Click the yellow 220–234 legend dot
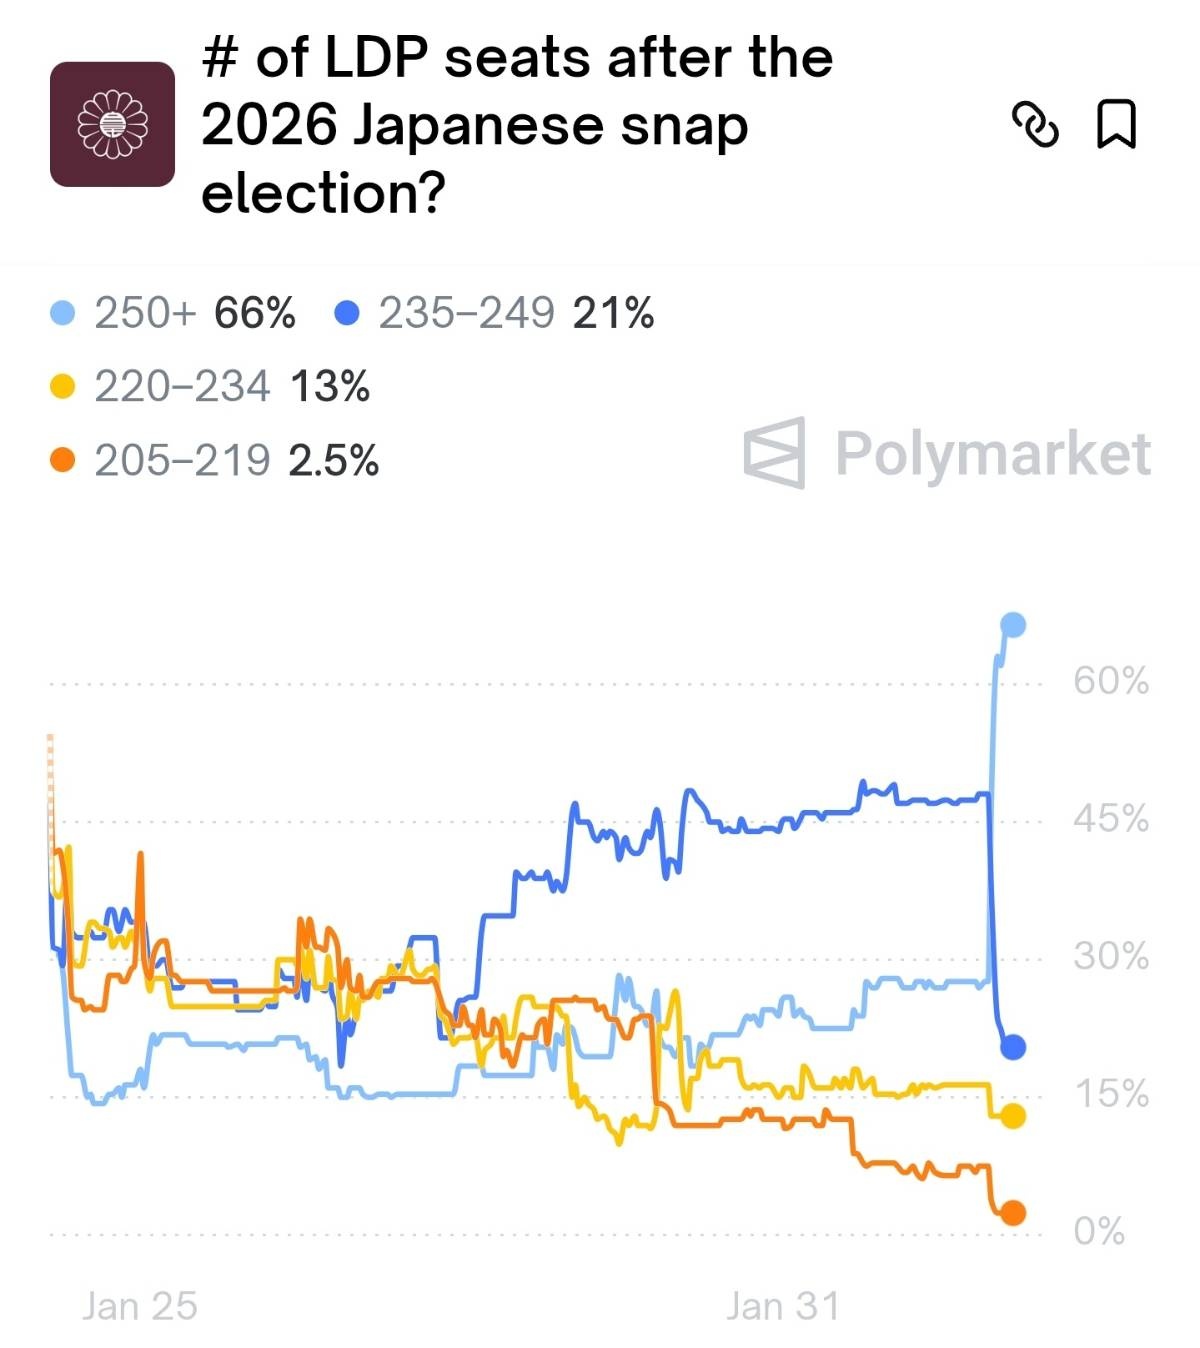 [63, 387]
